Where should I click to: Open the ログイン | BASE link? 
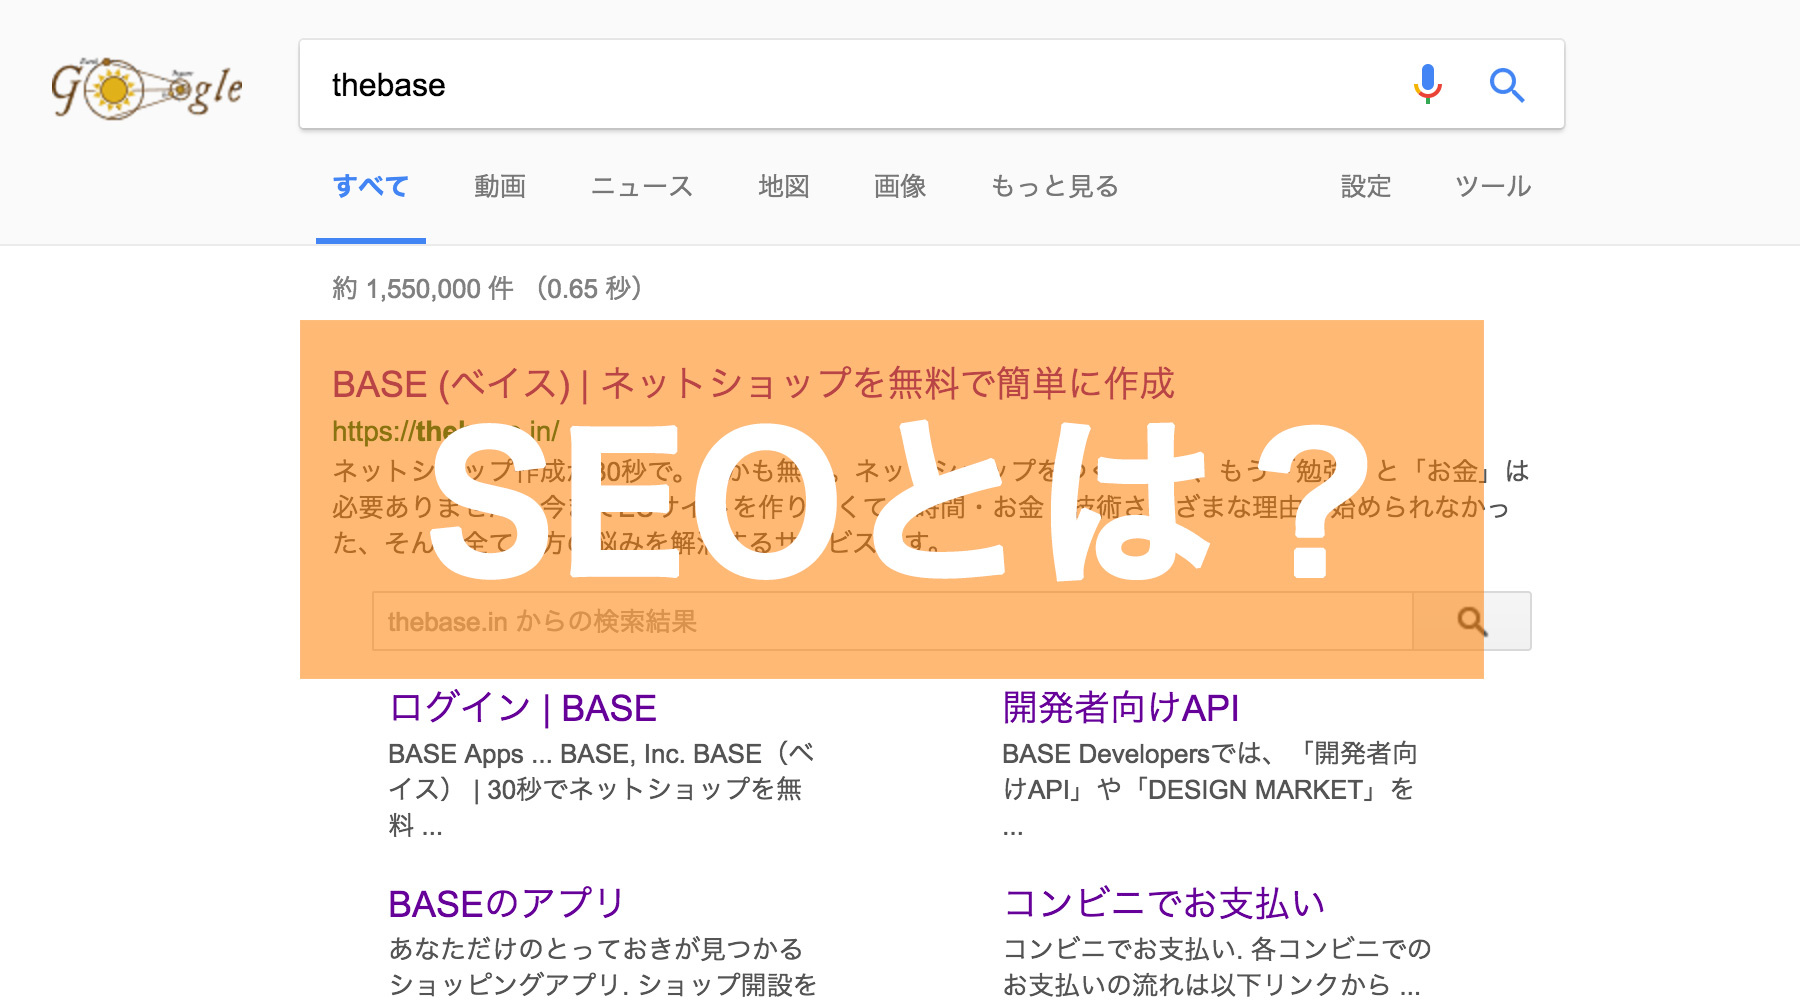[523, 708]
